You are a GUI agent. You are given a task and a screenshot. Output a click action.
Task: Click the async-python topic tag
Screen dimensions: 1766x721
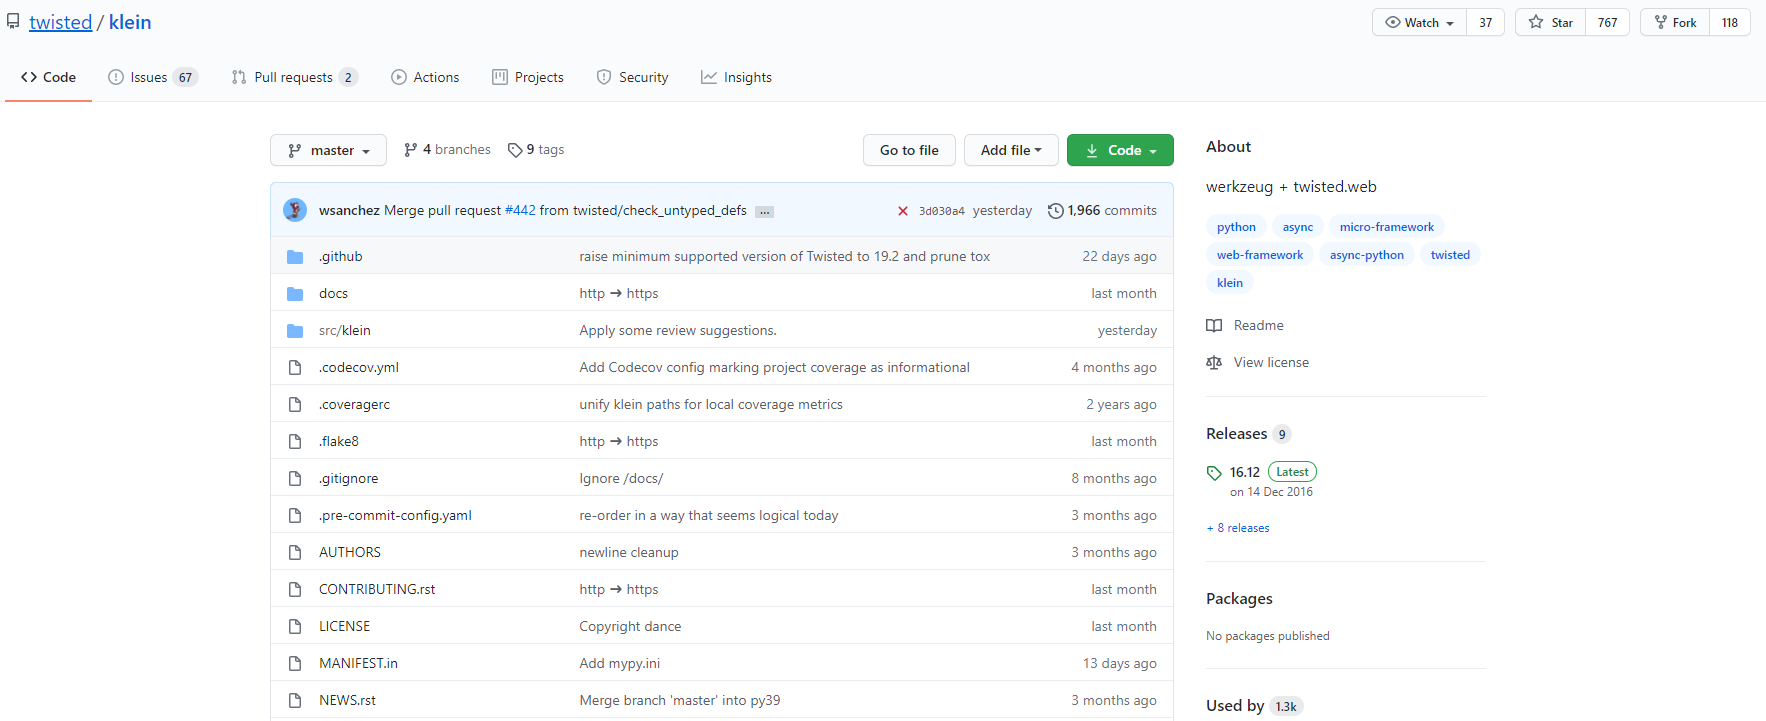(x=1367, y=255)
